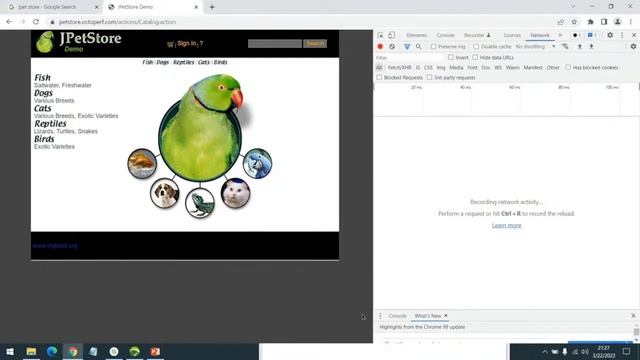Open the Fish category in sidebar
This screenshot has width=640, height=360.
[42, 78]
